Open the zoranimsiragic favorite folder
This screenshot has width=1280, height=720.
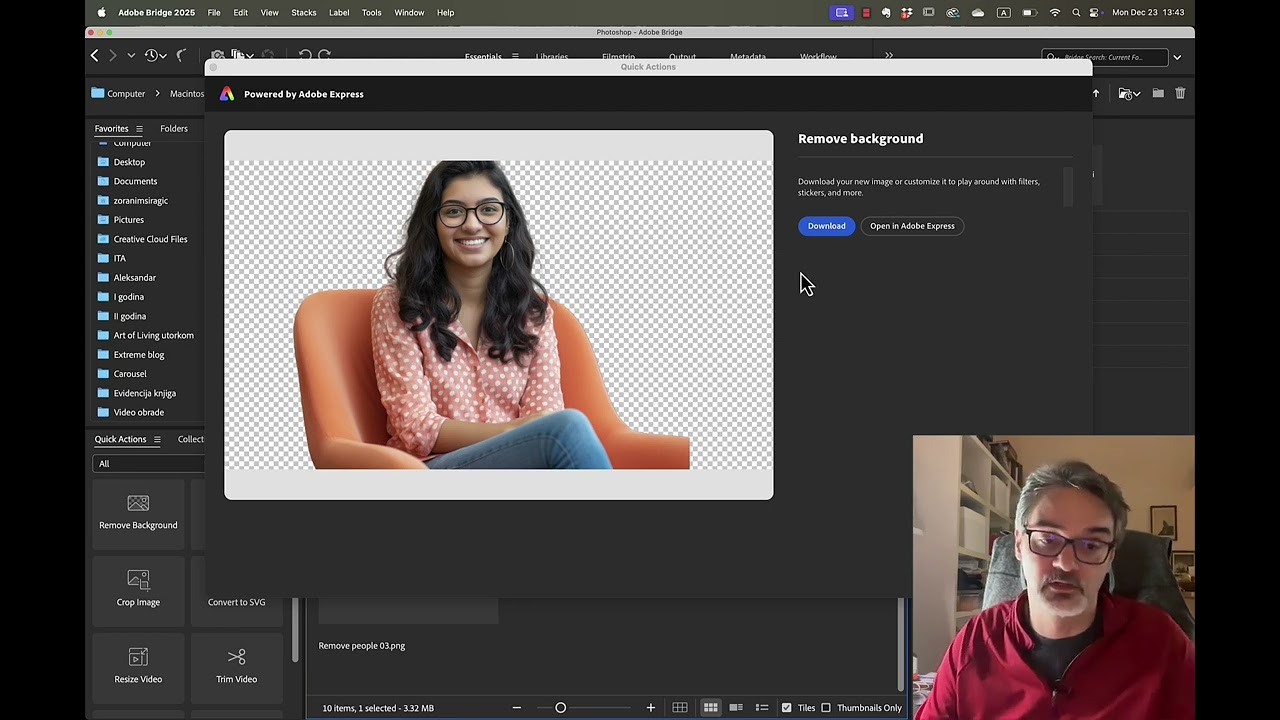pos(140,200)
